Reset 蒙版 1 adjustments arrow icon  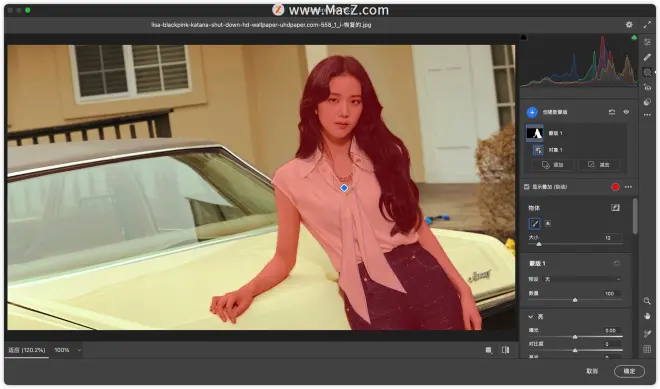(x=617, y=264)
